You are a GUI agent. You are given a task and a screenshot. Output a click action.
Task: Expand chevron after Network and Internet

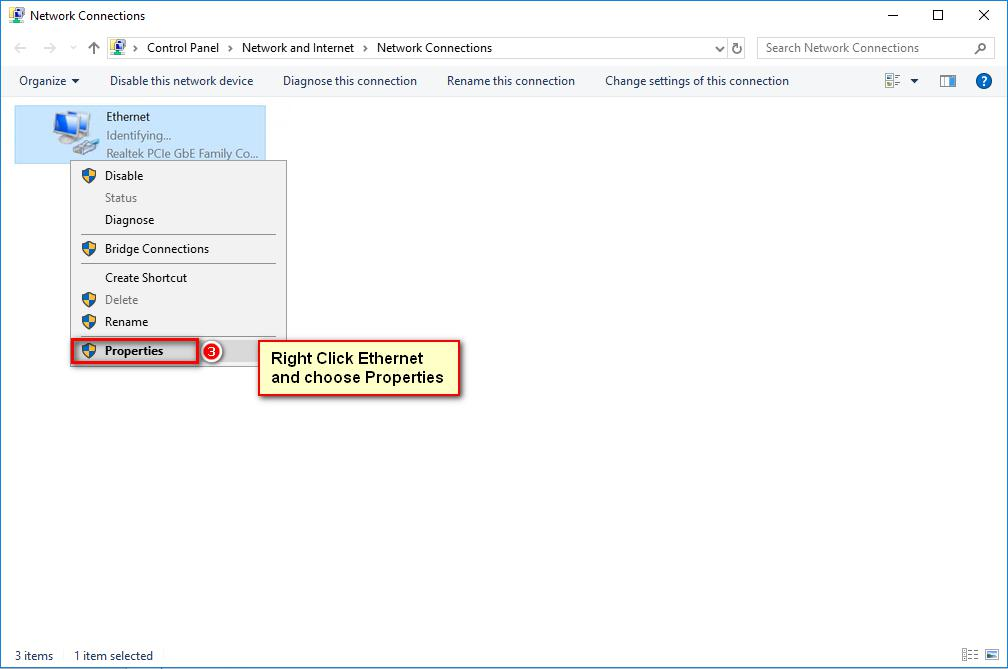click(365, 48)
